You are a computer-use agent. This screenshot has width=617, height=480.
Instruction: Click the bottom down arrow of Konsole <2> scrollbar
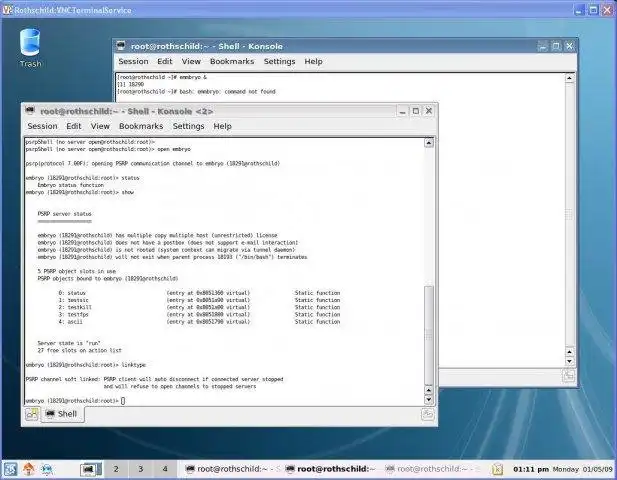(x=429, y=399)
